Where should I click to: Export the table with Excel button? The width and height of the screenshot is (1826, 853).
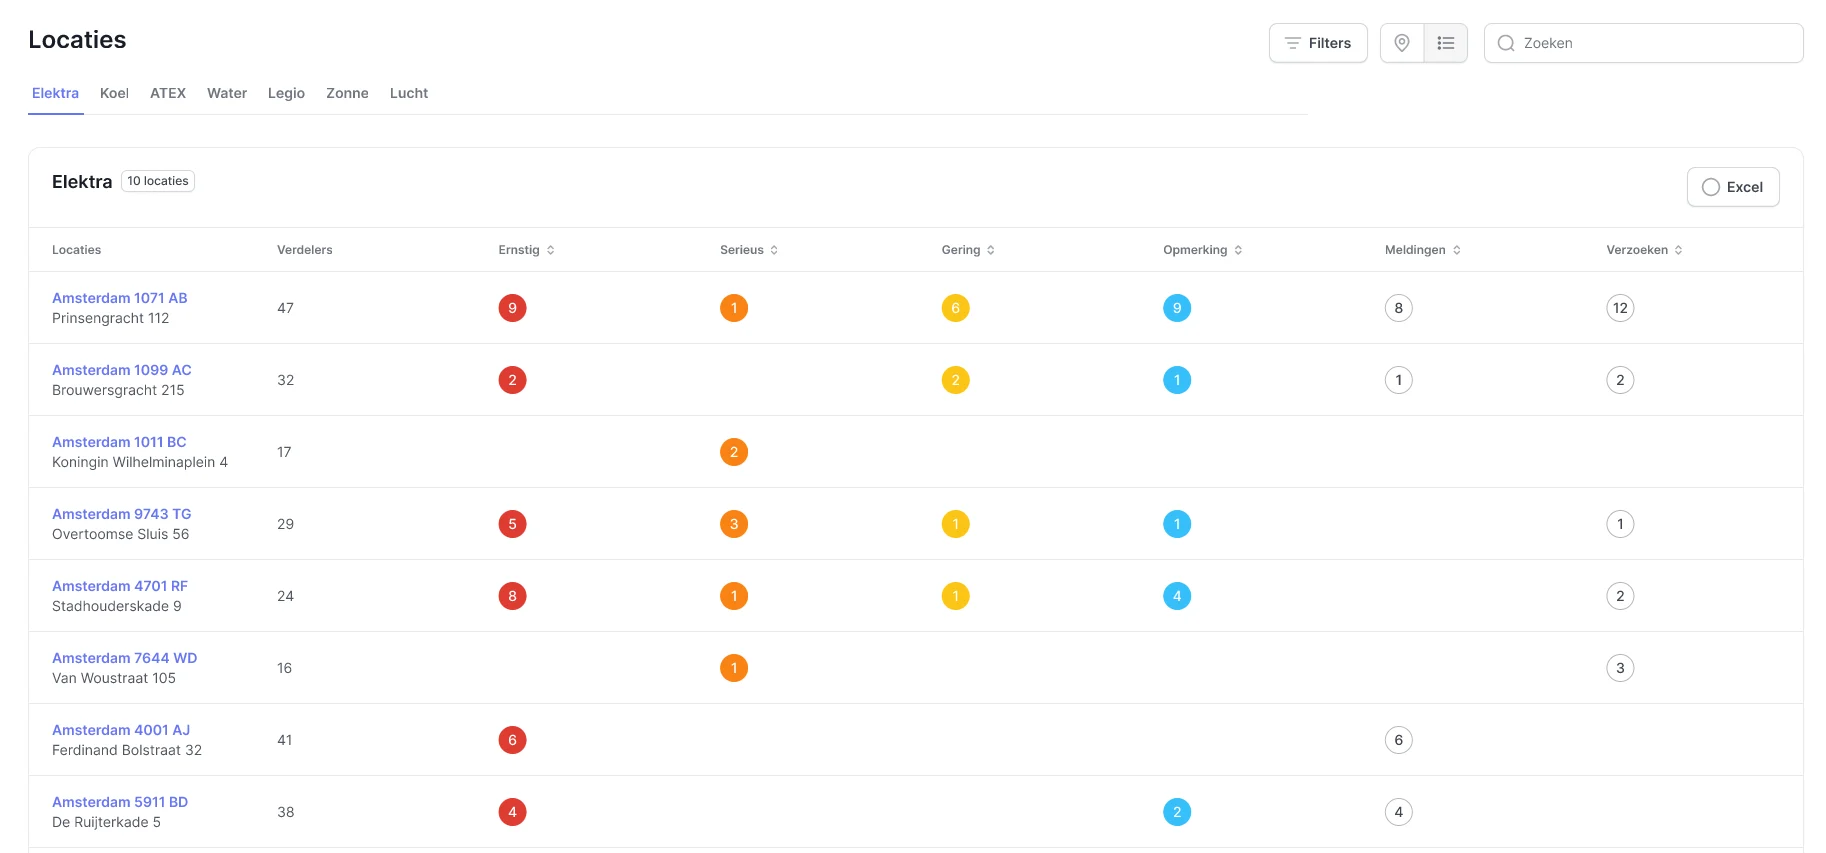[x=1733, y=187]
